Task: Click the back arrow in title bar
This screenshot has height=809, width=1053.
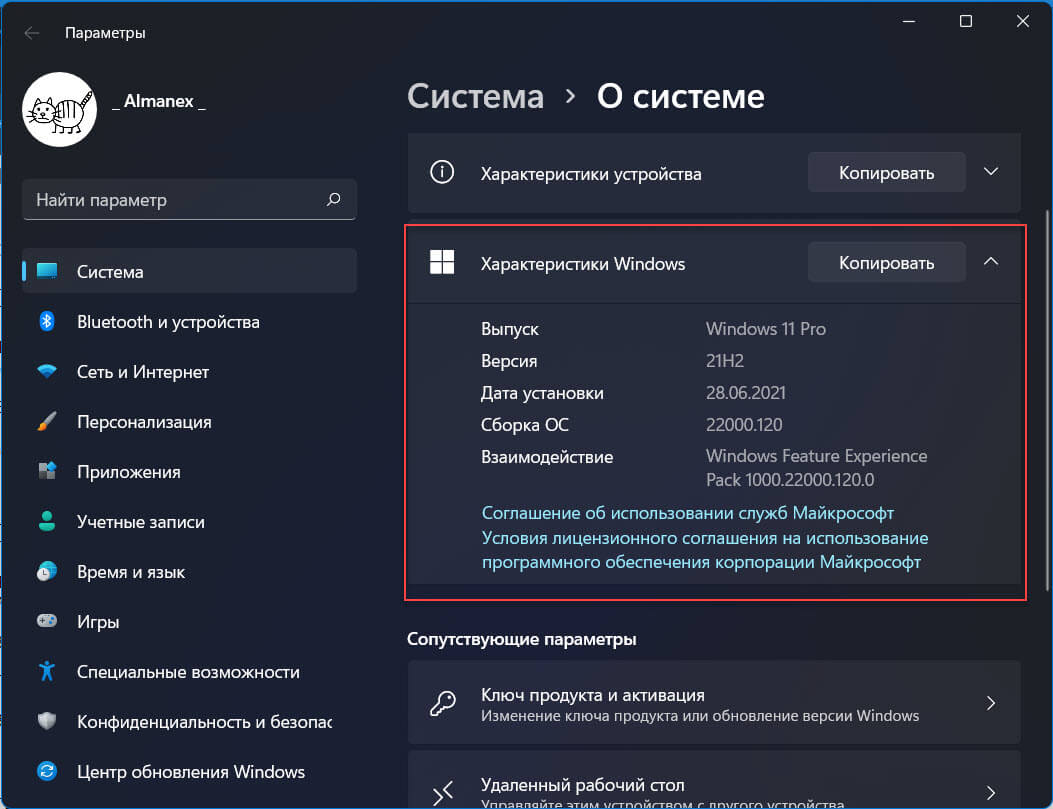Action: tap(31, 33)
